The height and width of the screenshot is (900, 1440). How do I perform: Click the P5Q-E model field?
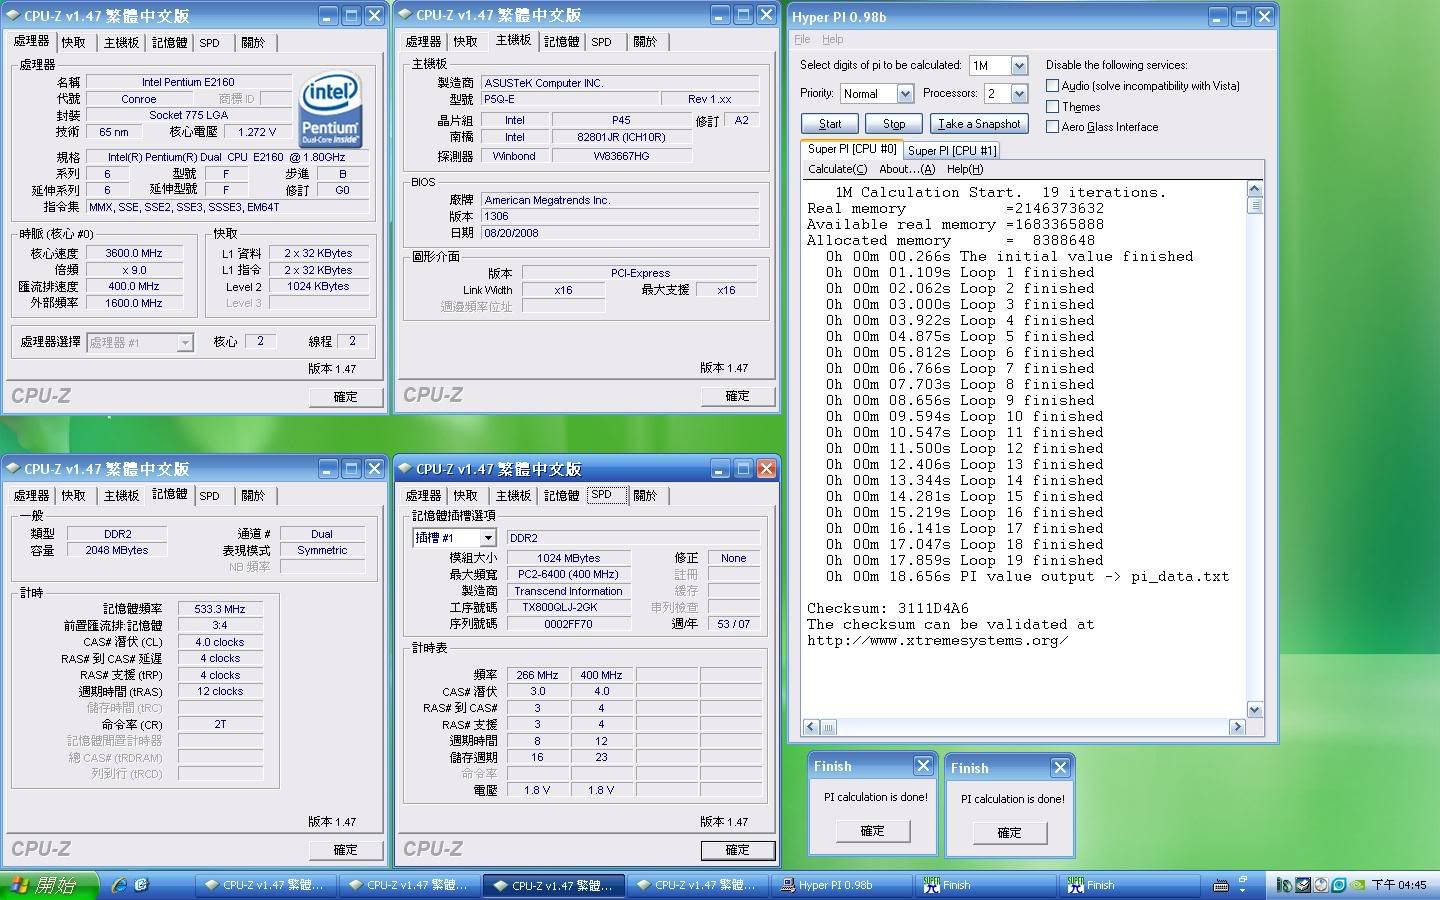[x=569, y=99]
